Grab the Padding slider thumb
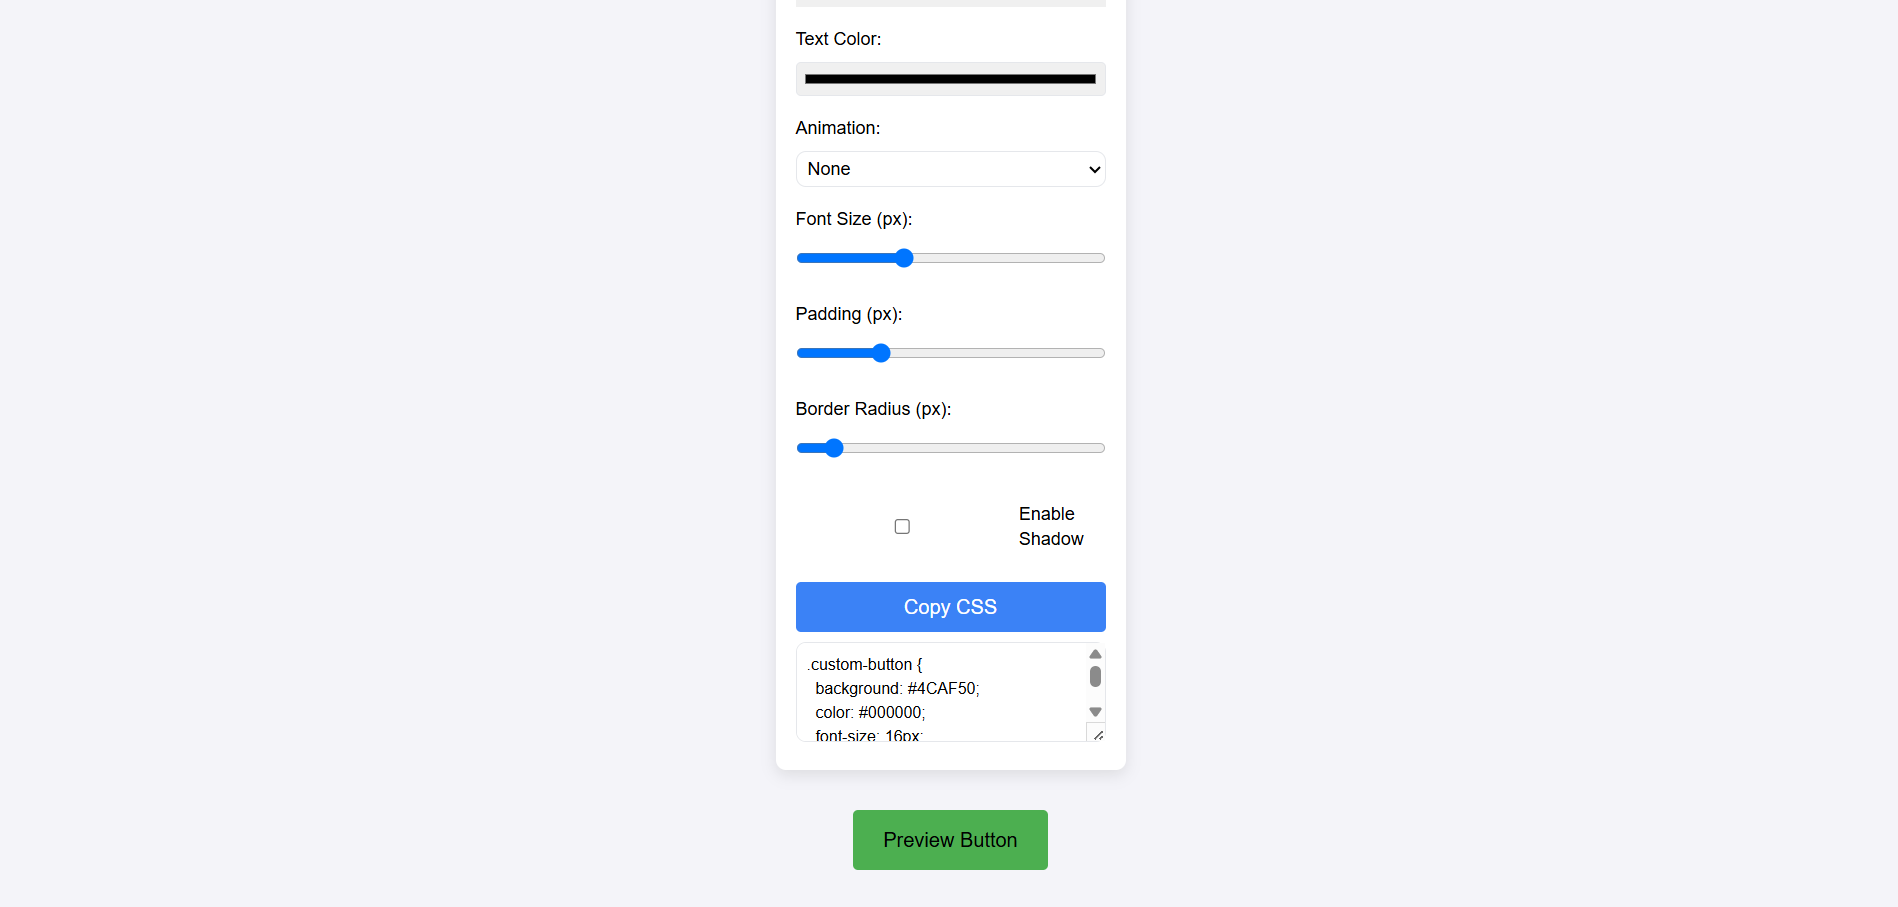The image size is (1898, 907). (881, 353)
